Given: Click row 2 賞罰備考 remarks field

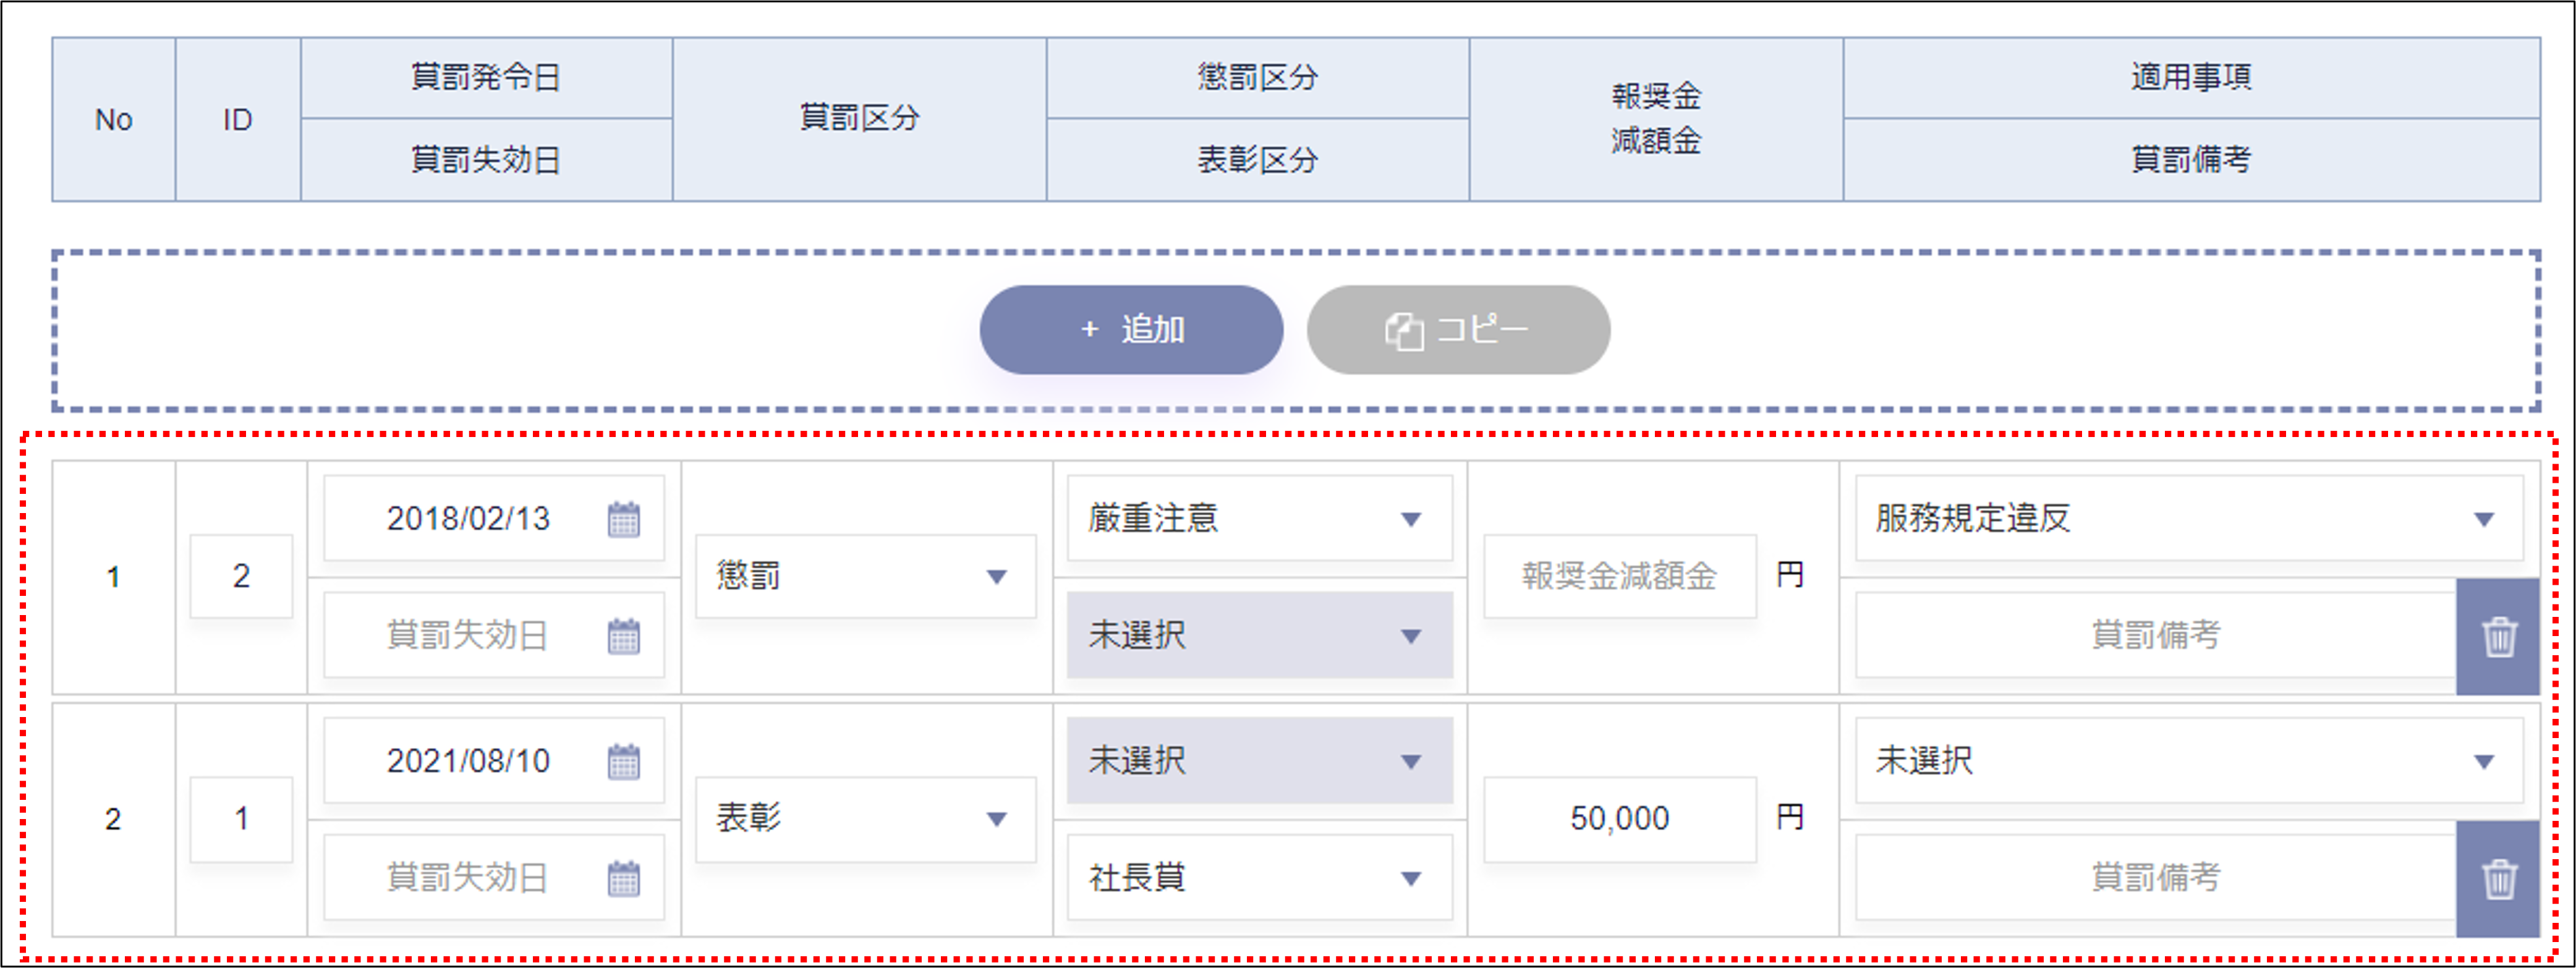Looking at the screenshot, I should pos(2155,878).
